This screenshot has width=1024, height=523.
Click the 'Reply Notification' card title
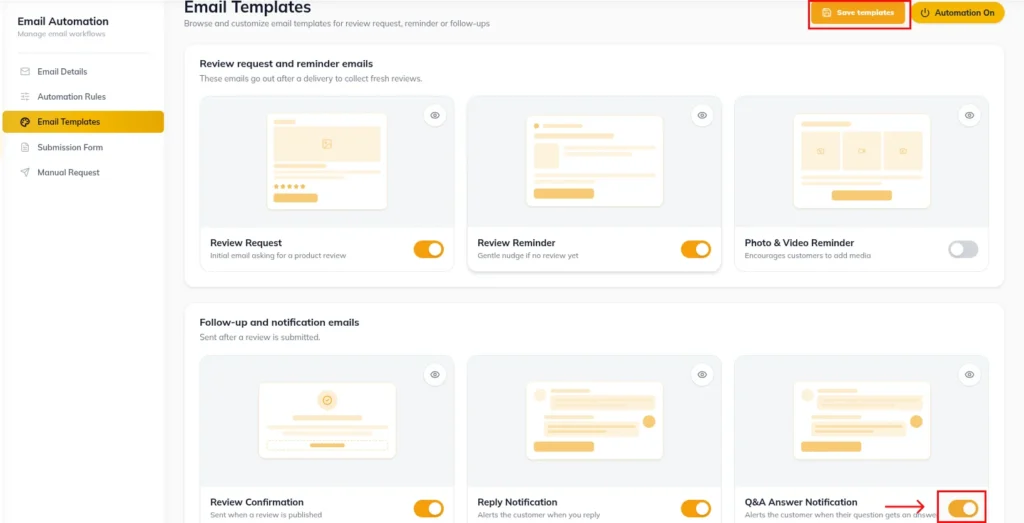pyautogui.click(x=517, y=502)
